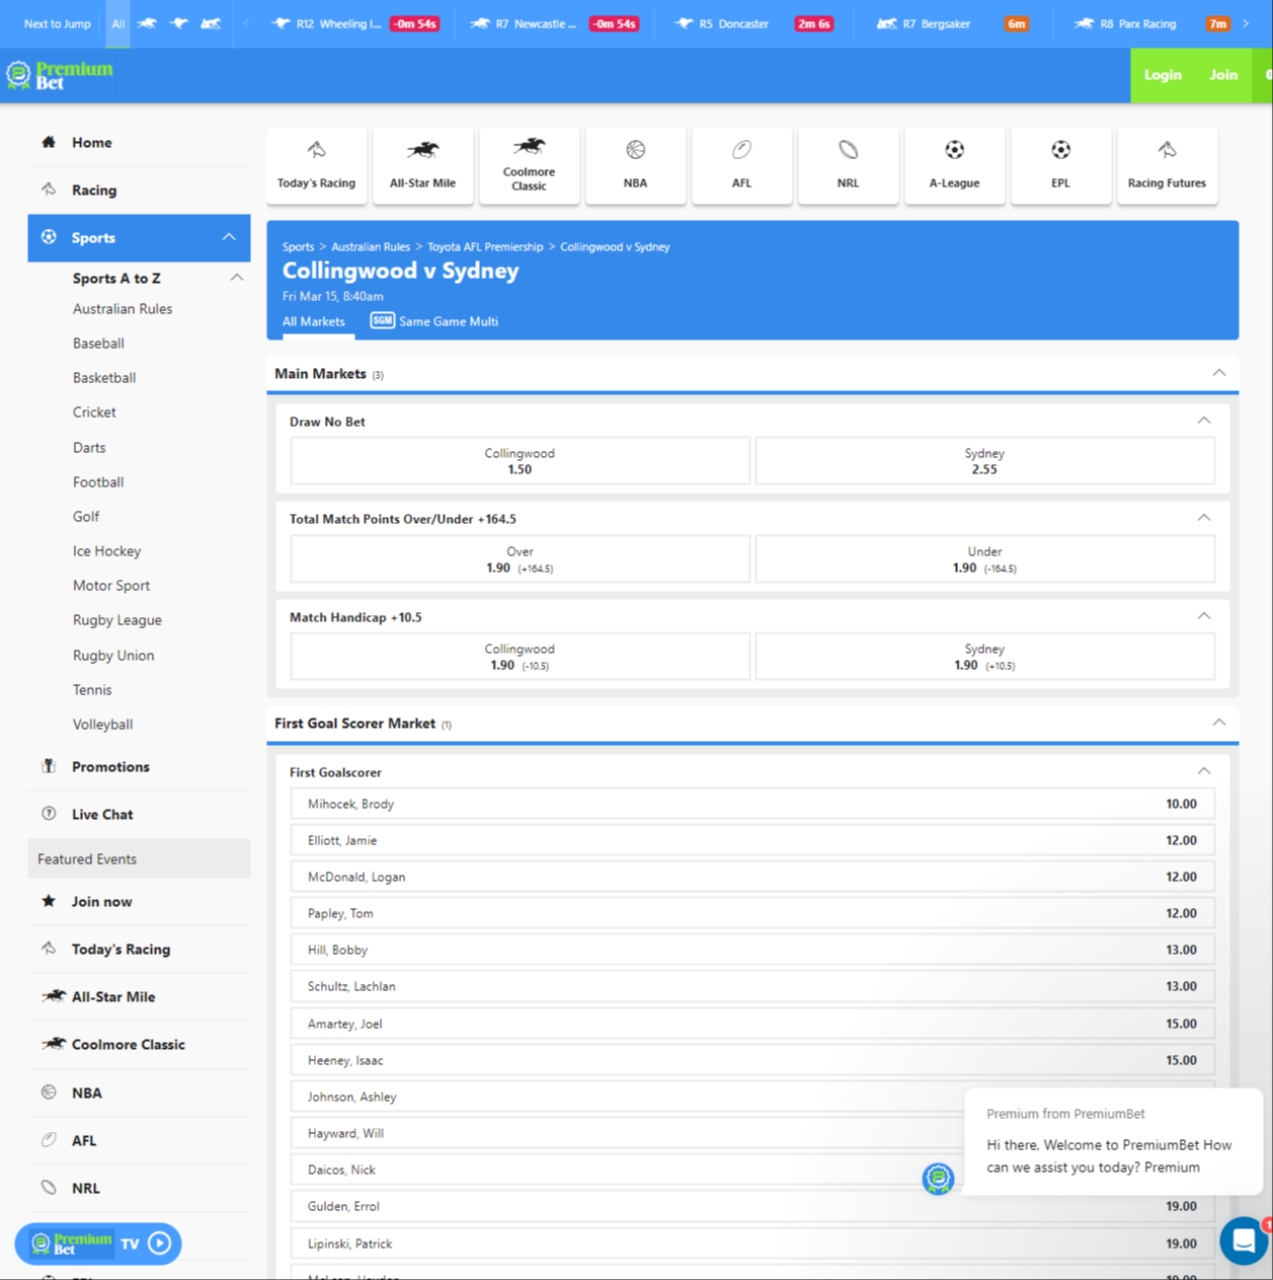The width and height of the screenshot is (1273, 1280).
Task: Click sidebar Coolmore Classic horse icon
Action: [x=53, y=1043]
